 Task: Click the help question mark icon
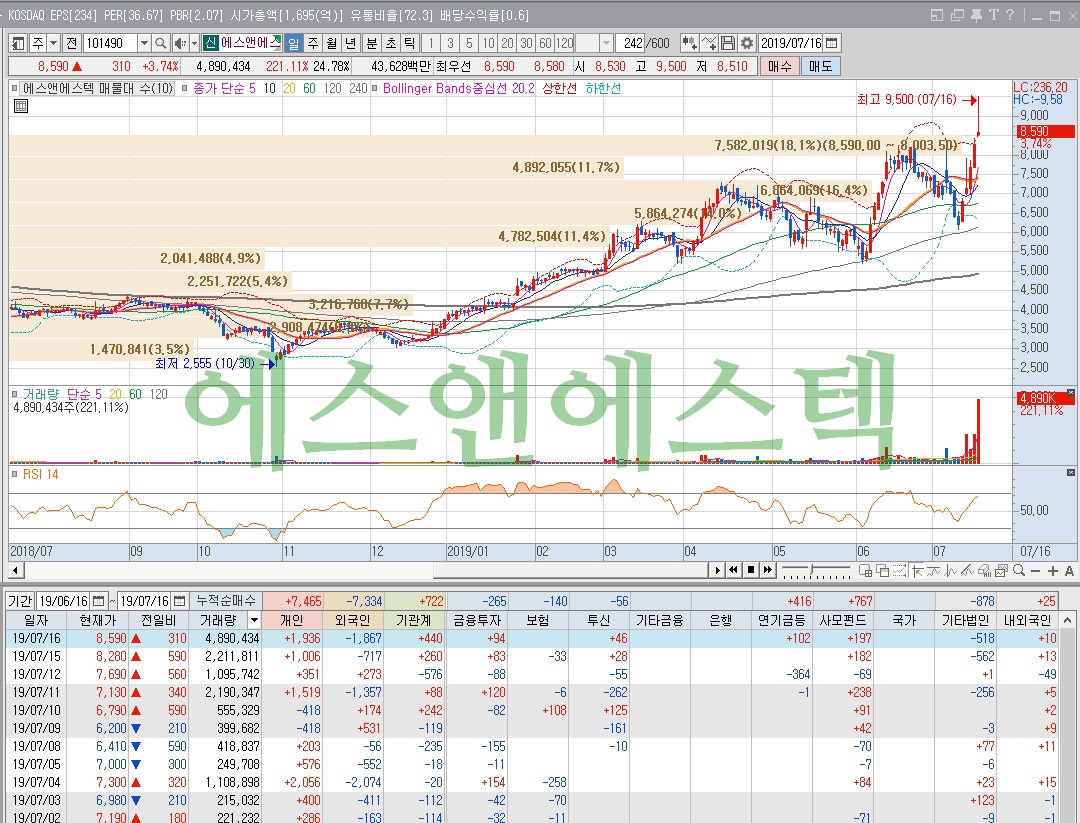(x=1010, y=14)
